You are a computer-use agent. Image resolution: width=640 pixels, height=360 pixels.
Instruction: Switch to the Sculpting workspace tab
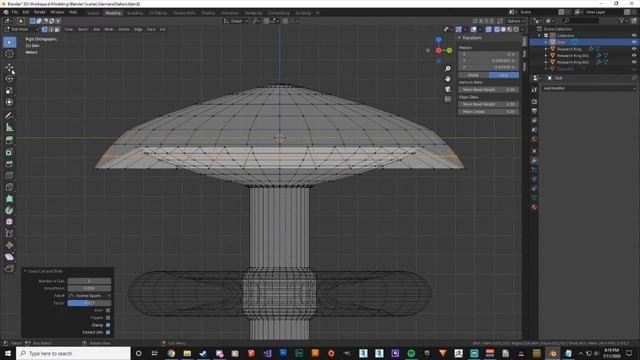[135, 13]
